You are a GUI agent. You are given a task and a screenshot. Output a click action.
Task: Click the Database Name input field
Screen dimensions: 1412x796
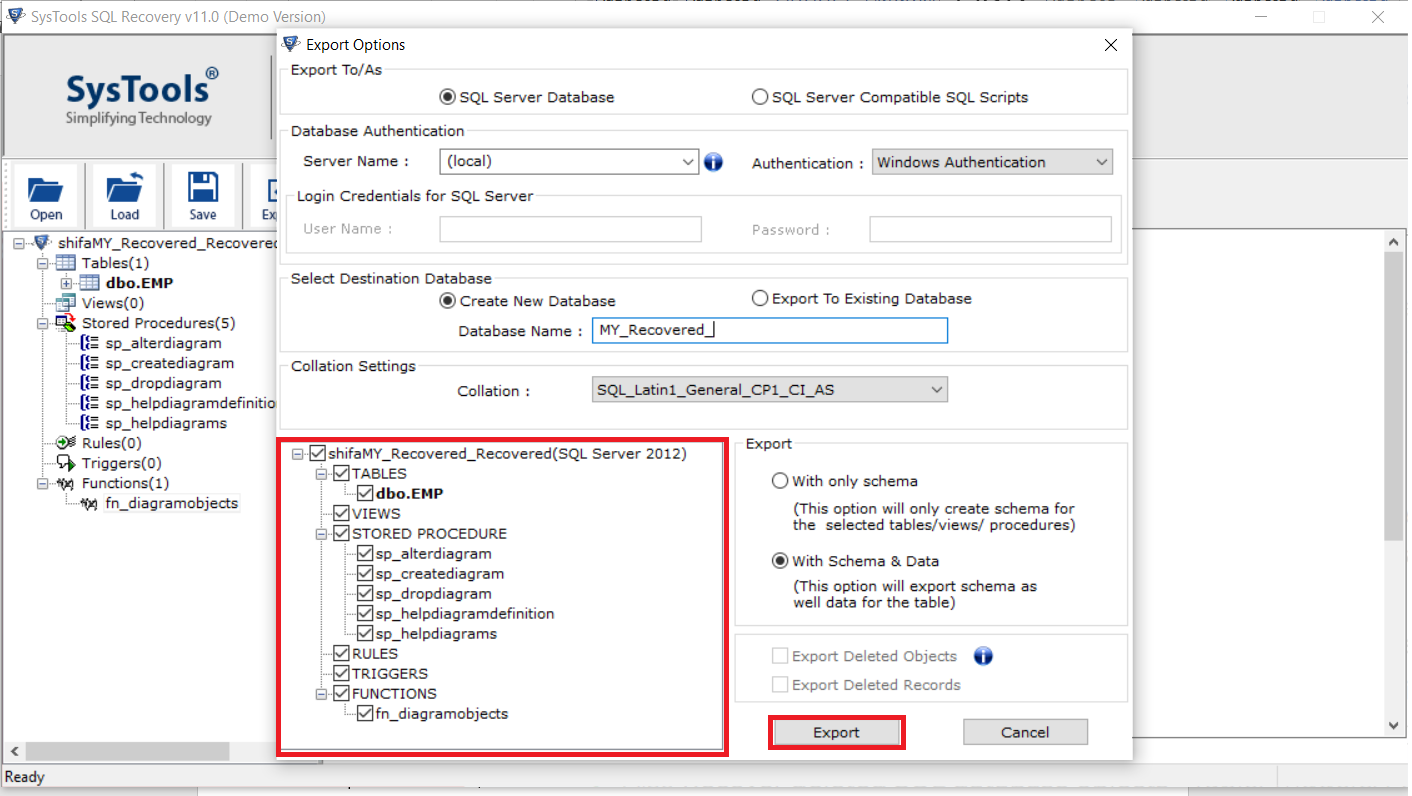coord(769,330)
